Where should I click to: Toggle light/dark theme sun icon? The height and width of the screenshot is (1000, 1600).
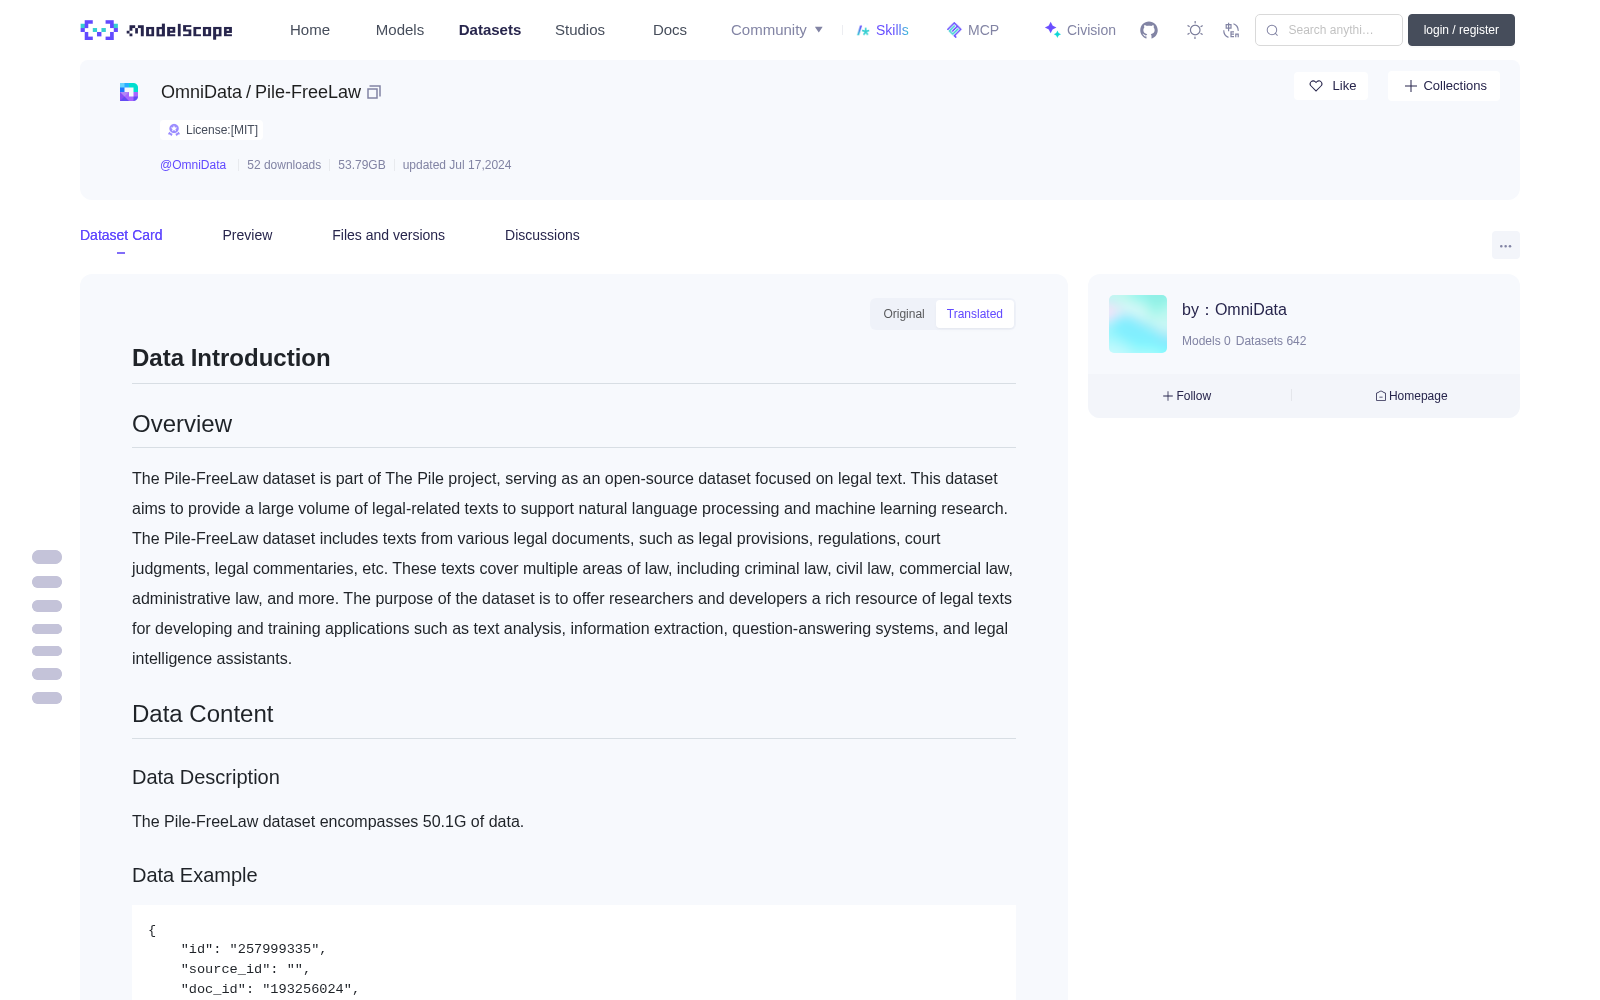click(1195, 30)
